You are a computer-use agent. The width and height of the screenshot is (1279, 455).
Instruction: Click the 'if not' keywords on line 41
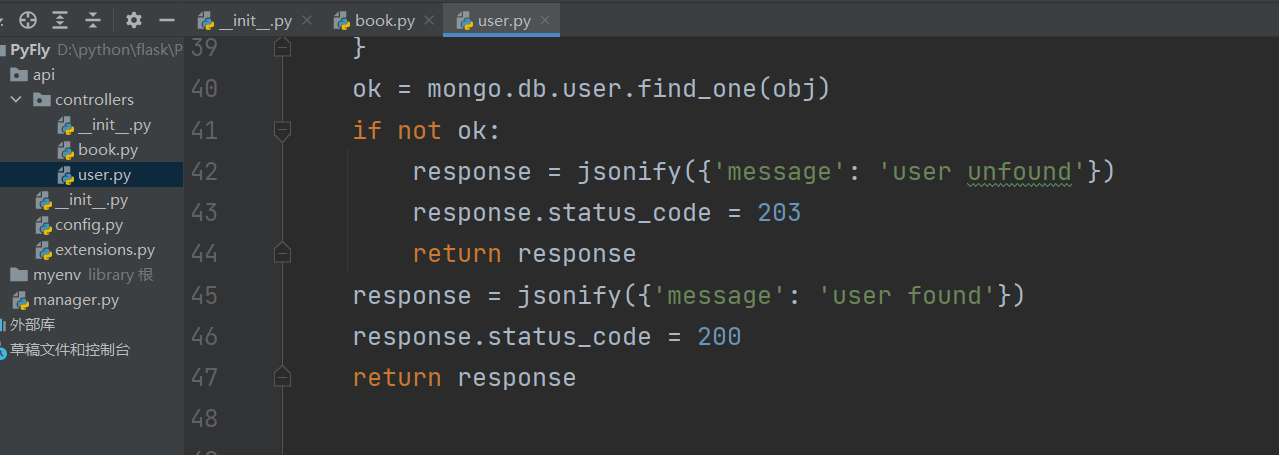pos(397,131)
